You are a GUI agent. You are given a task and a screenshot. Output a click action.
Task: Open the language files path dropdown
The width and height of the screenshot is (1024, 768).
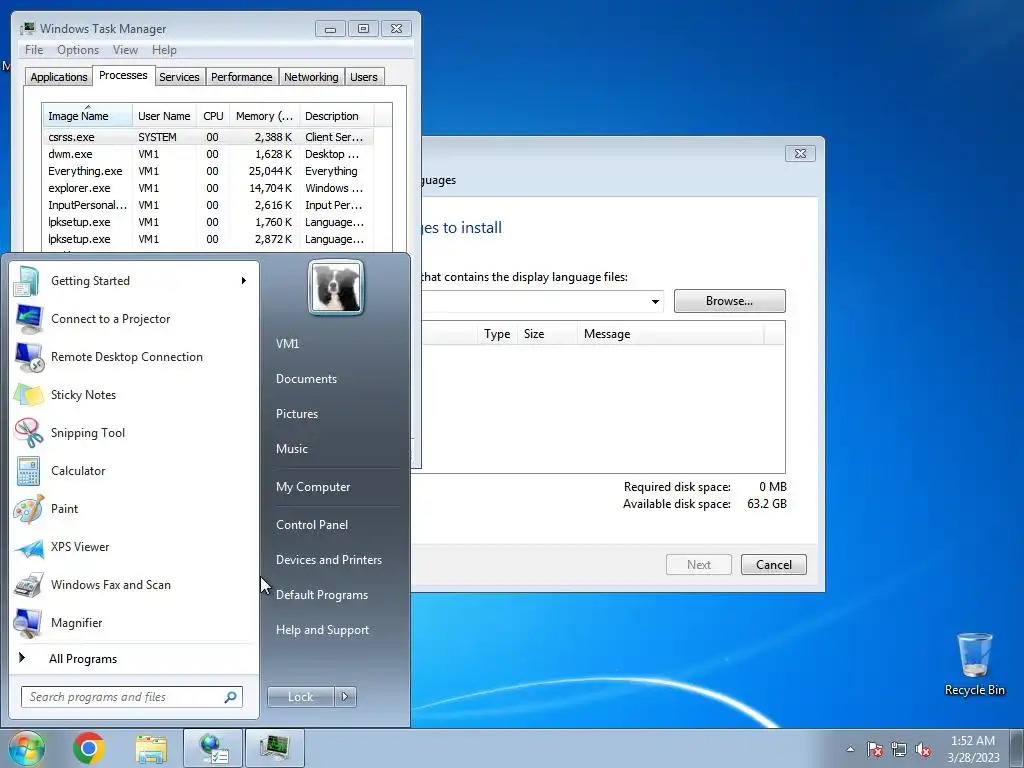(x=654, y=301)
